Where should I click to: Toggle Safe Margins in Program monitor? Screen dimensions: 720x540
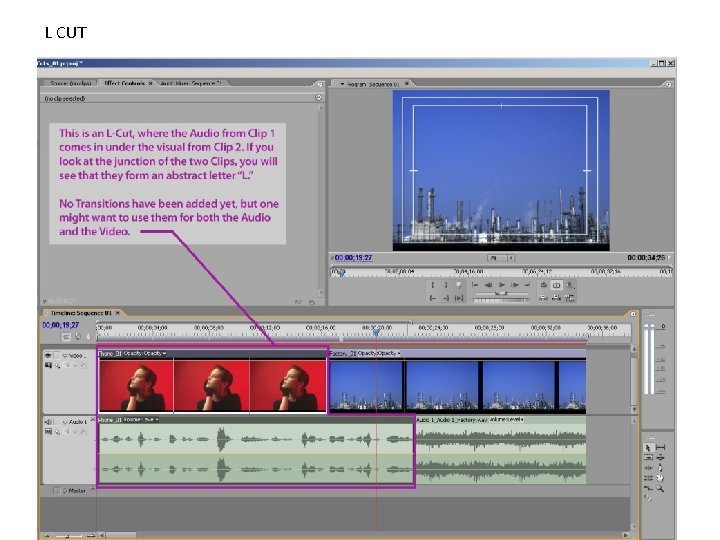point(557,285)
